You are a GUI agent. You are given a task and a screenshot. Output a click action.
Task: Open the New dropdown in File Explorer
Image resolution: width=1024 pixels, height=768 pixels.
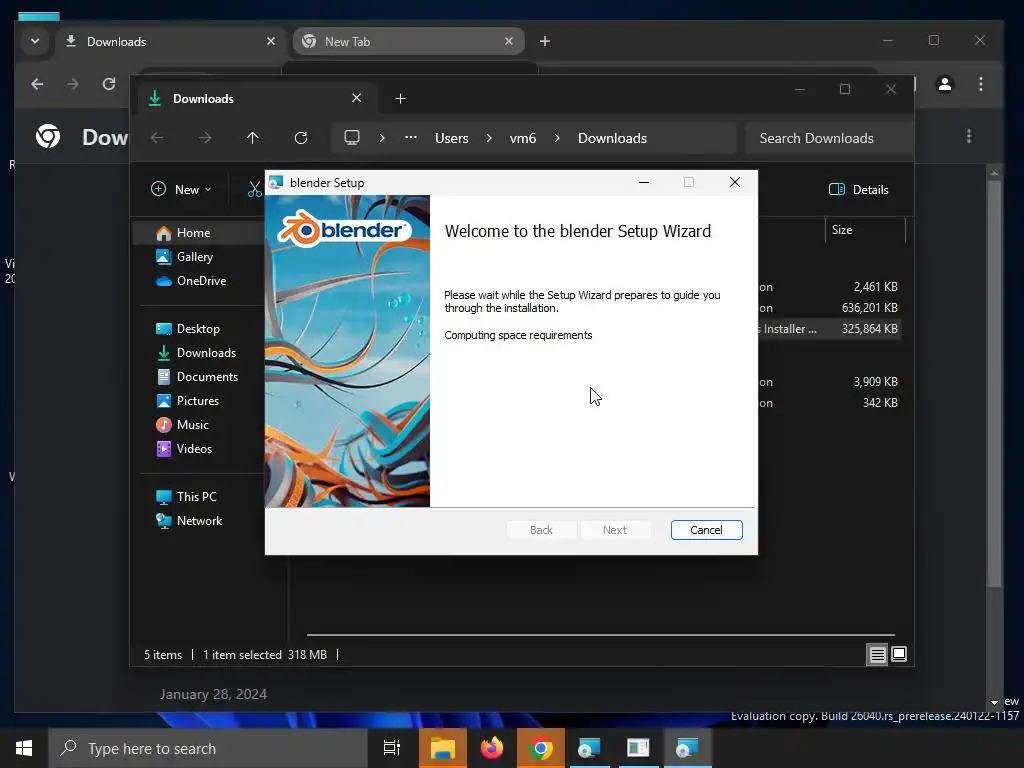(x=182, y=189)
